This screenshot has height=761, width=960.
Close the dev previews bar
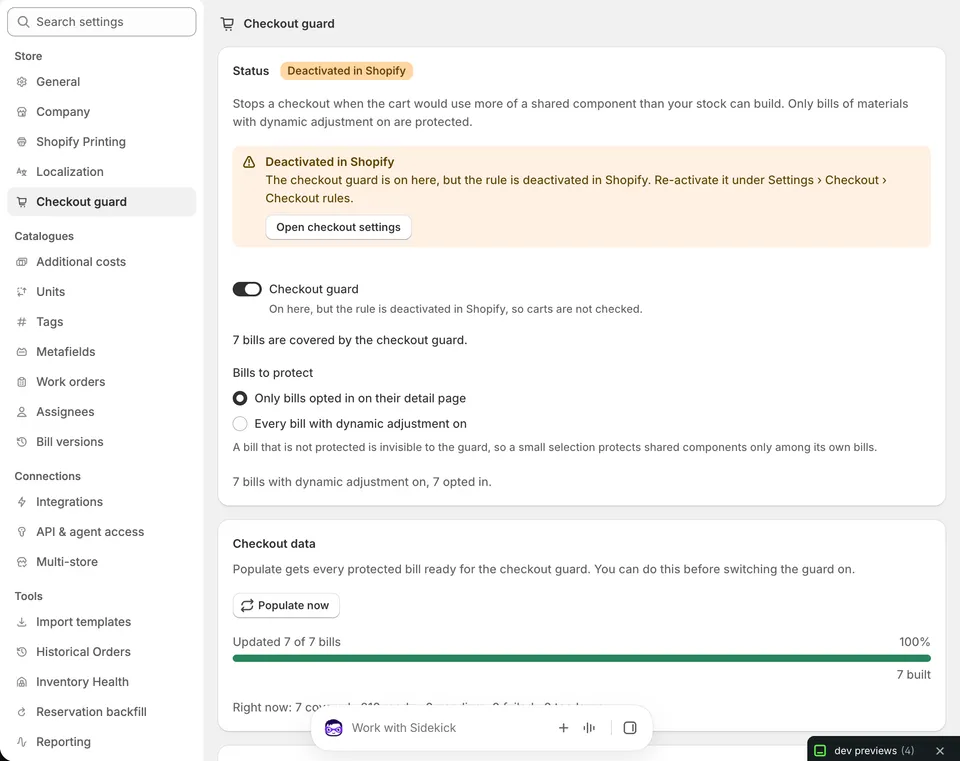[940, 750]
